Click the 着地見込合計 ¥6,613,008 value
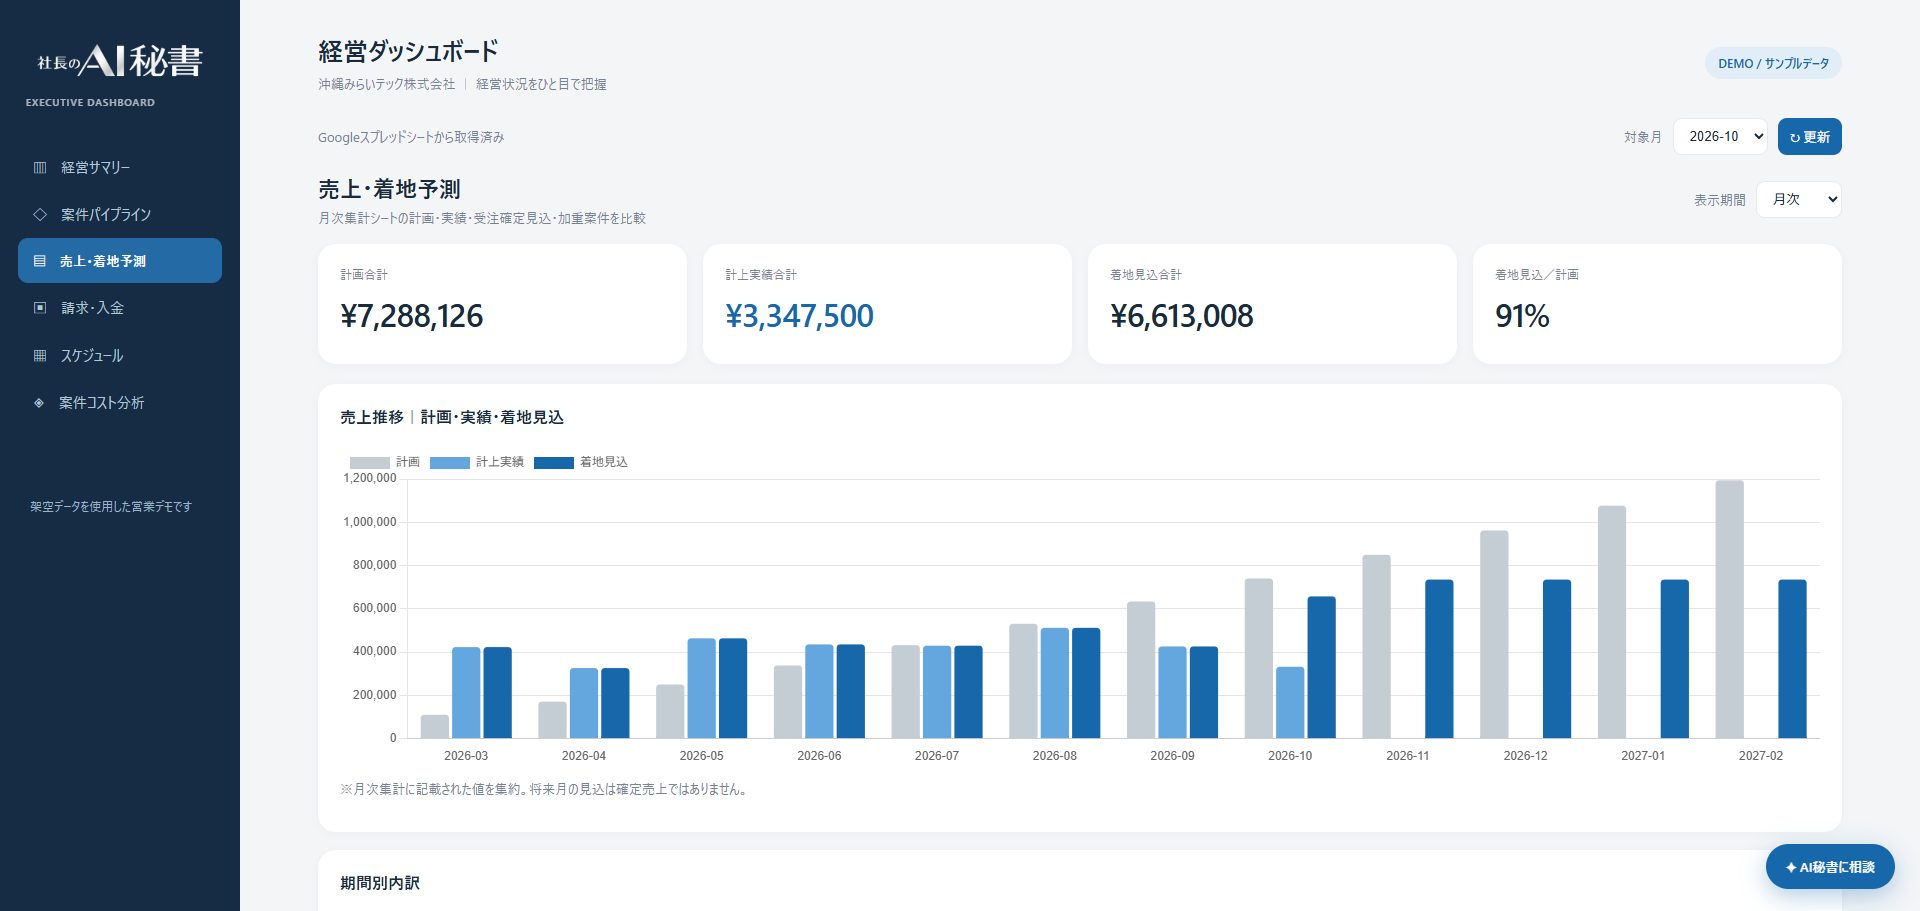1920x911 pixels. pyautogui.click(x=1181, y=316)
